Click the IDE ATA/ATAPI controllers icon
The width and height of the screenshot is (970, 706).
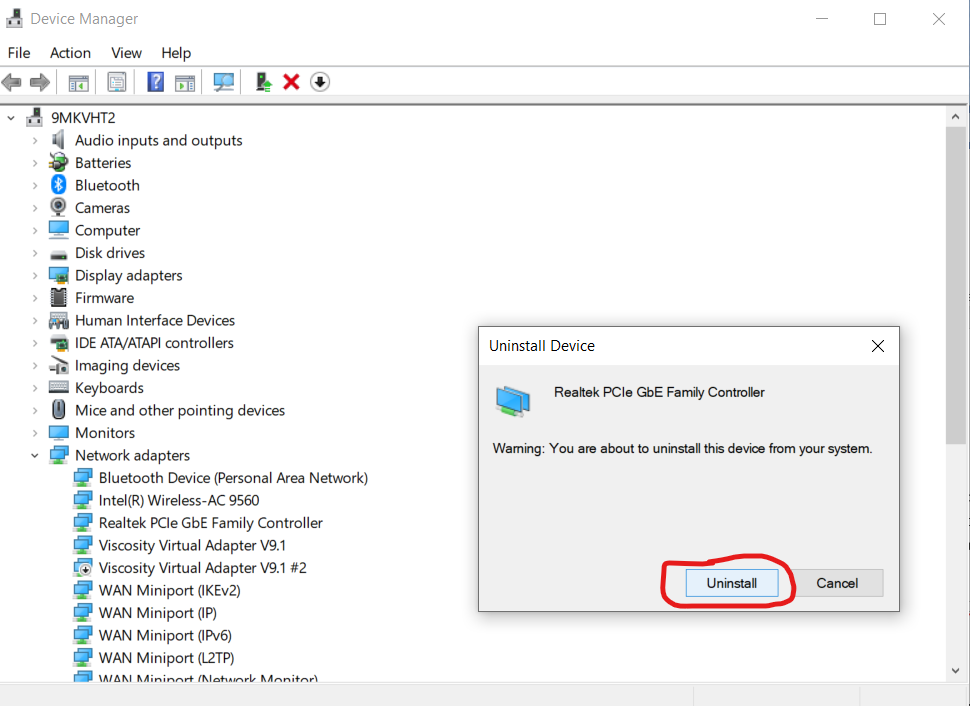click(x=59, y=343)
